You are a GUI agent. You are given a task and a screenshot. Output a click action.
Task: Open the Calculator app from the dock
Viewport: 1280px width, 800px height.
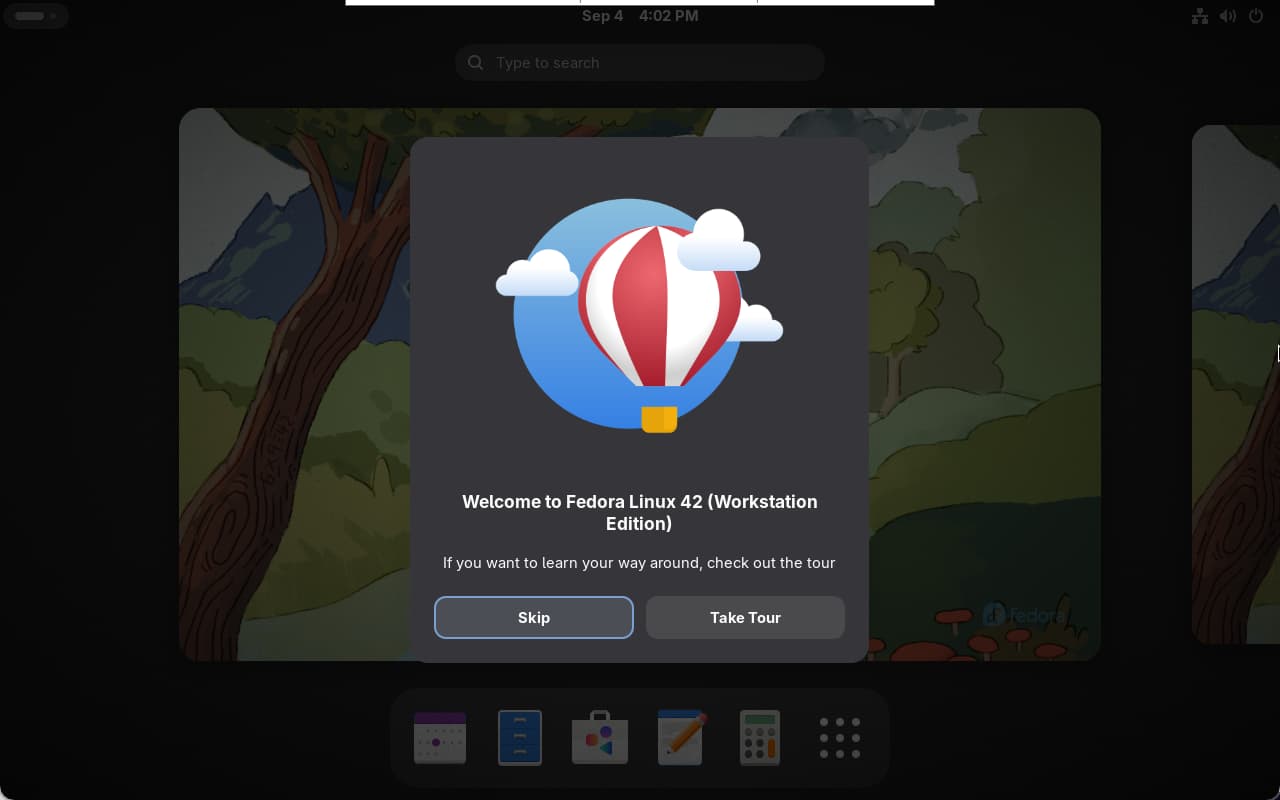point(760,738)
